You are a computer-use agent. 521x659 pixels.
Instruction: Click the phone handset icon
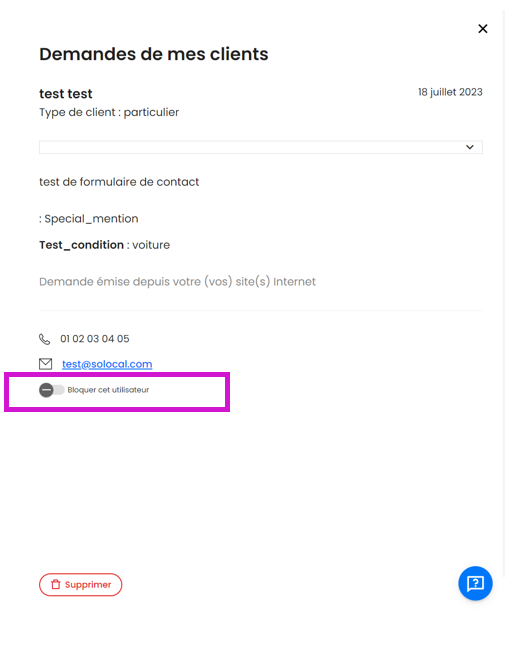tap(45, 339)
